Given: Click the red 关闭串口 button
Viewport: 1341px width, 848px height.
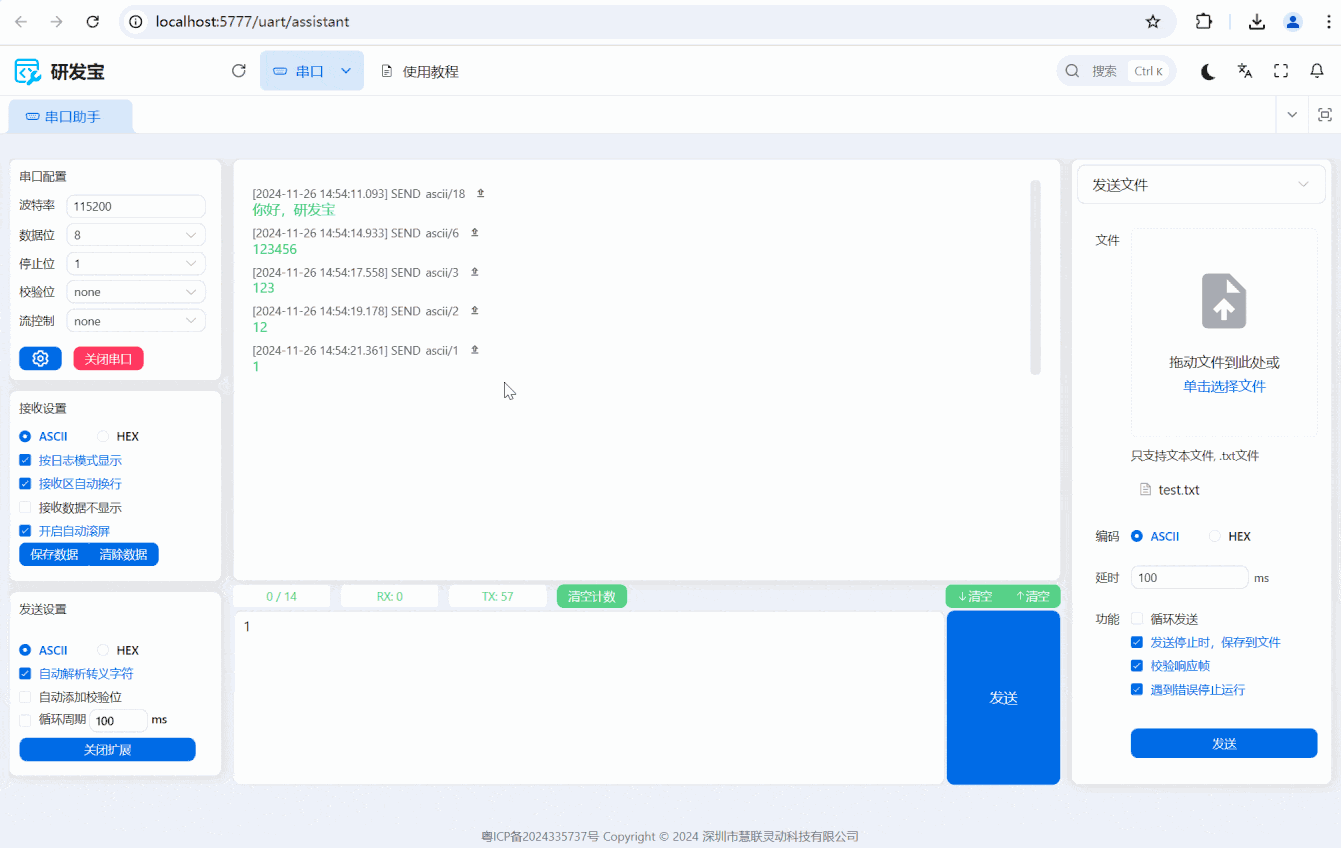Looking at the screenshot, I should tap(108, 359).
